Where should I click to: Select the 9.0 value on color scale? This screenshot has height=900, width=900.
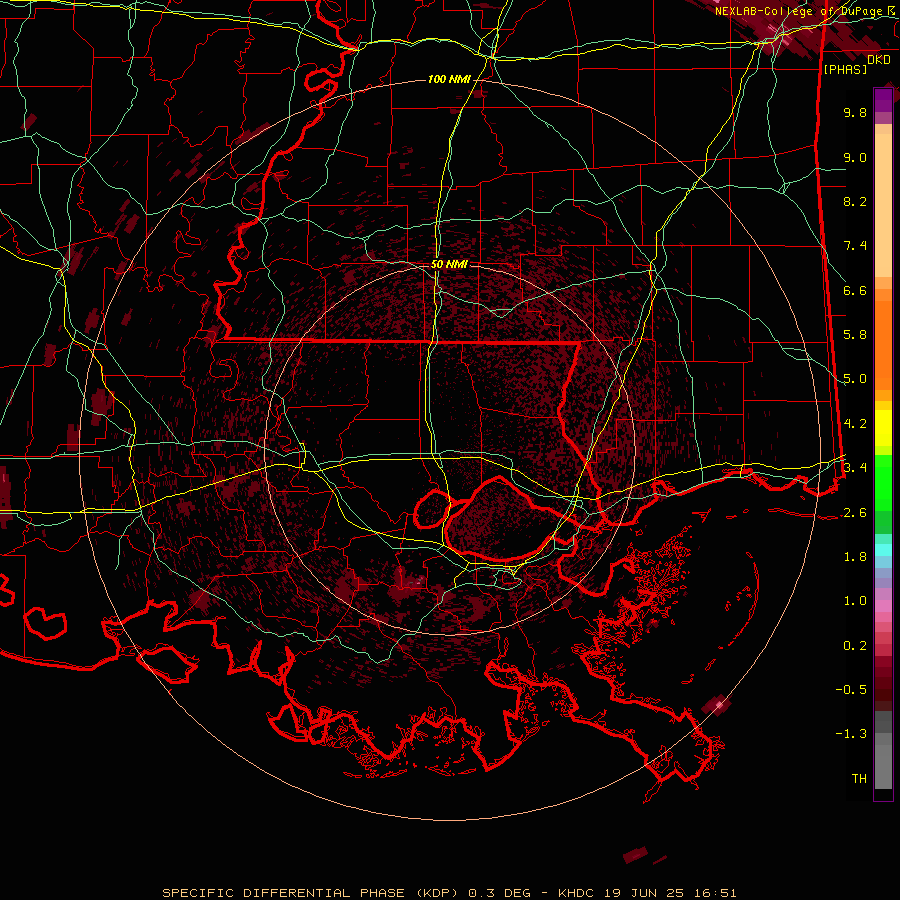(855, 157)
